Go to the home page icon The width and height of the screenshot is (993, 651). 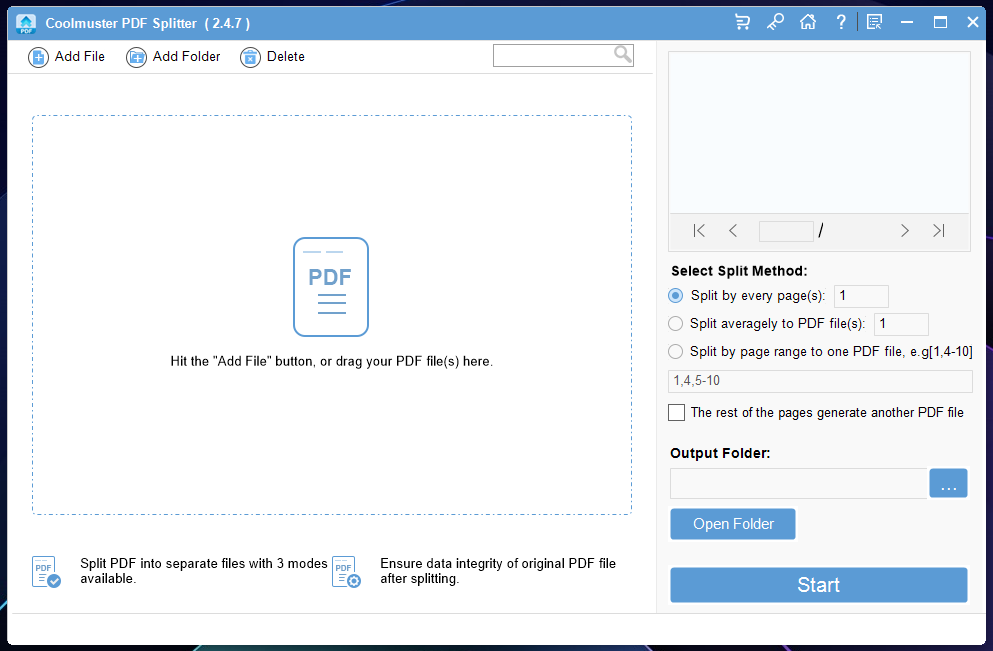(x=808, y=22)
